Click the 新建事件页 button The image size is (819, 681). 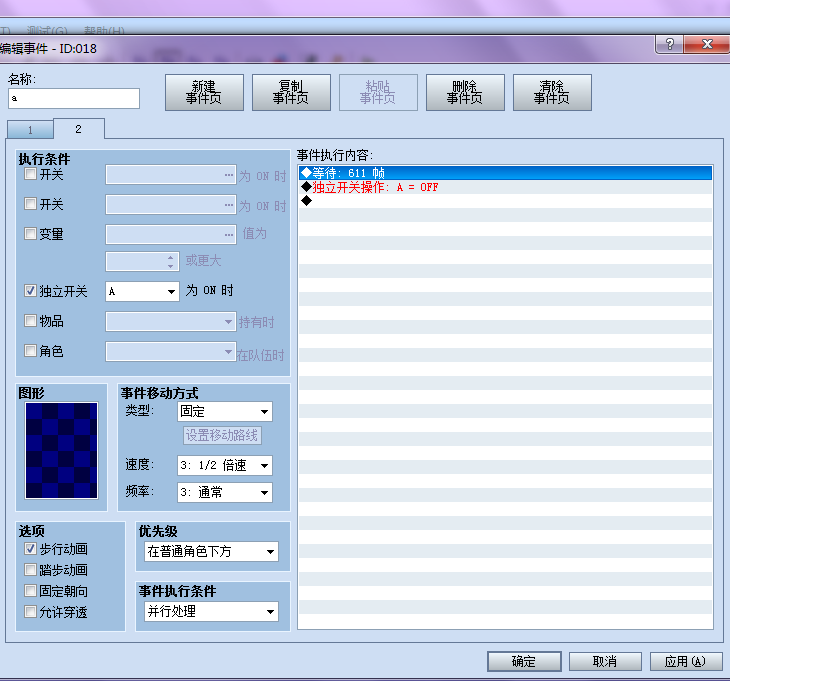(204, 92)
